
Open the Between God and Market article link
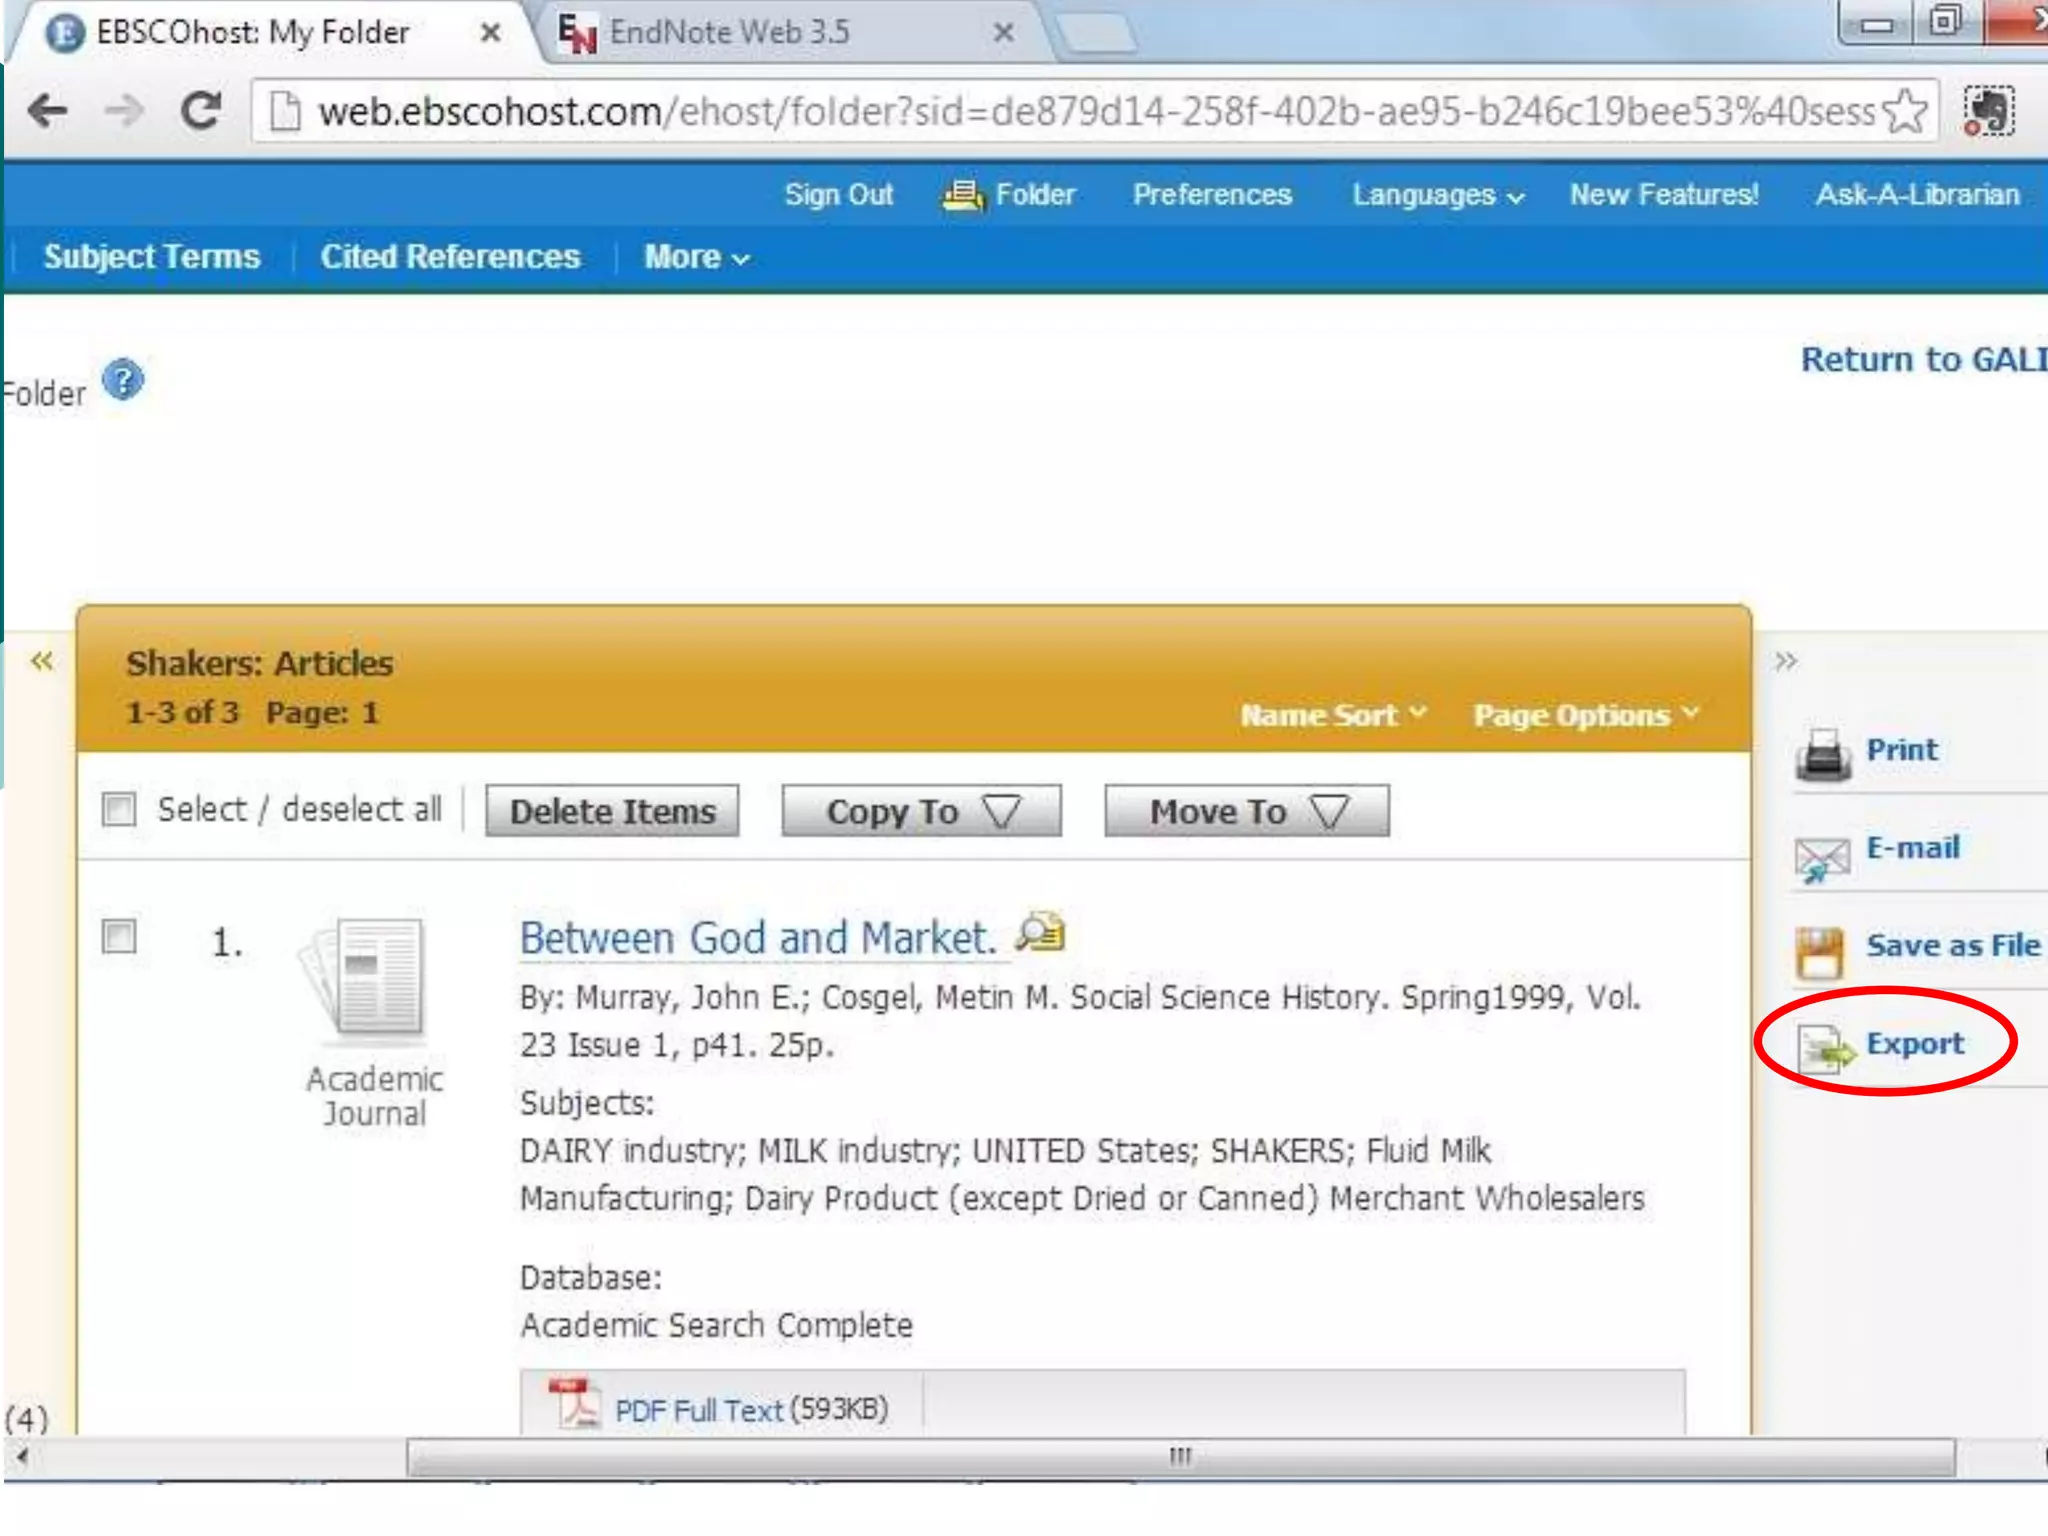(x=757, y=938)
